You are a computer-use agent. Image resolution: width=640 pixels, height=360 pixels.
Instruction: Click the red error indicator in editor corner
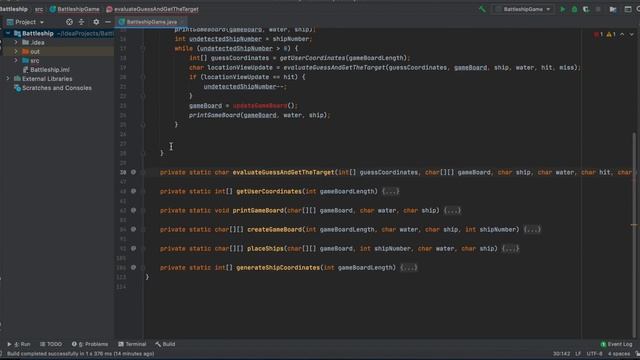(598, 35)
